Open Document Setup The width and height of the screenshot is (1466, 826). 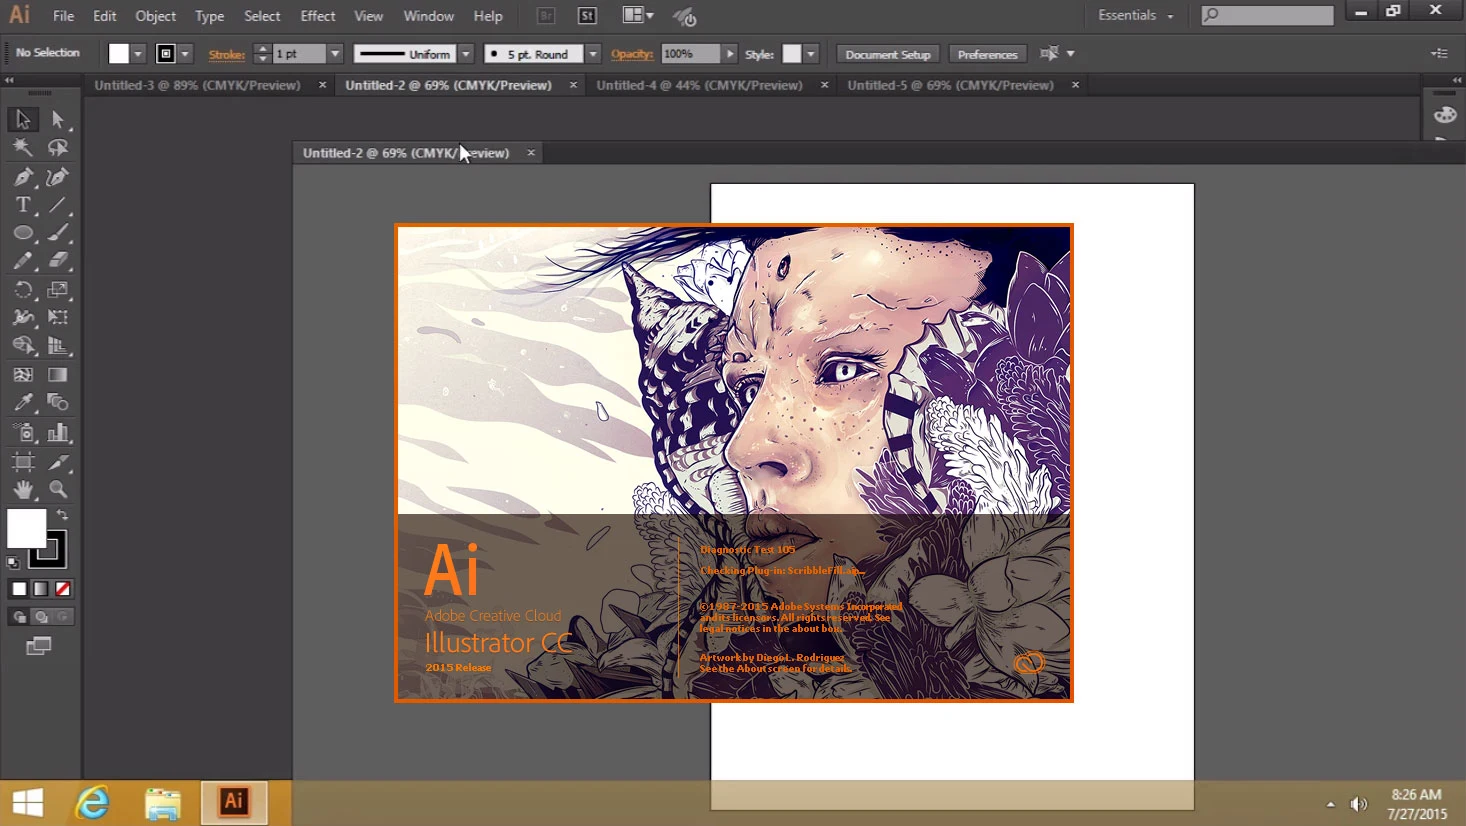pyautogui.click(x=887, y=53)
